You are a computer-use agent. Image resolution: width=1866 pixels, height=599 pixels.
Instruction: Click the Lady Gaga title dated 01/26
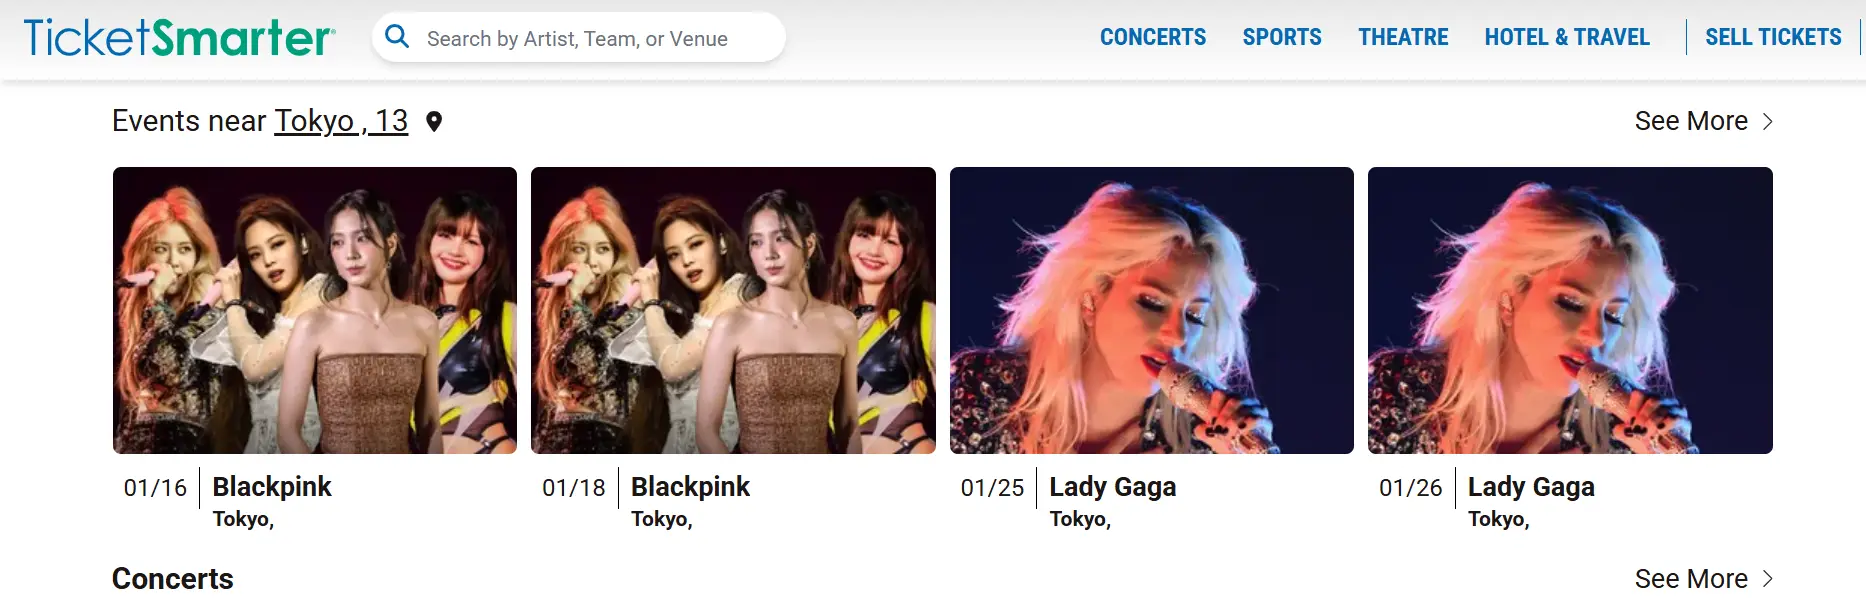tap(1531, 487)
